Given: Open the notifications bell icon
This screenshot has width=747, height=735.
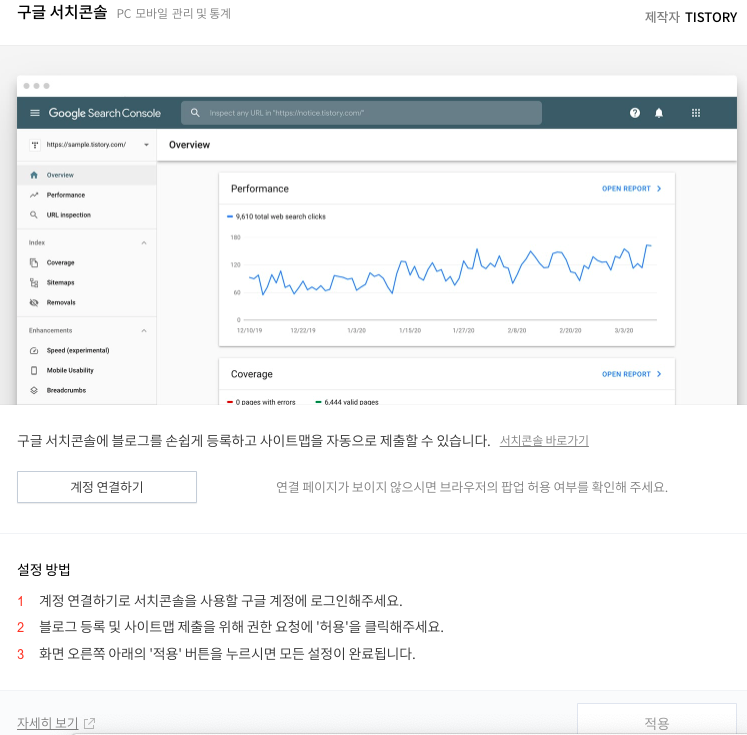Looking at the screenshot, I should [x=659, y=113].
